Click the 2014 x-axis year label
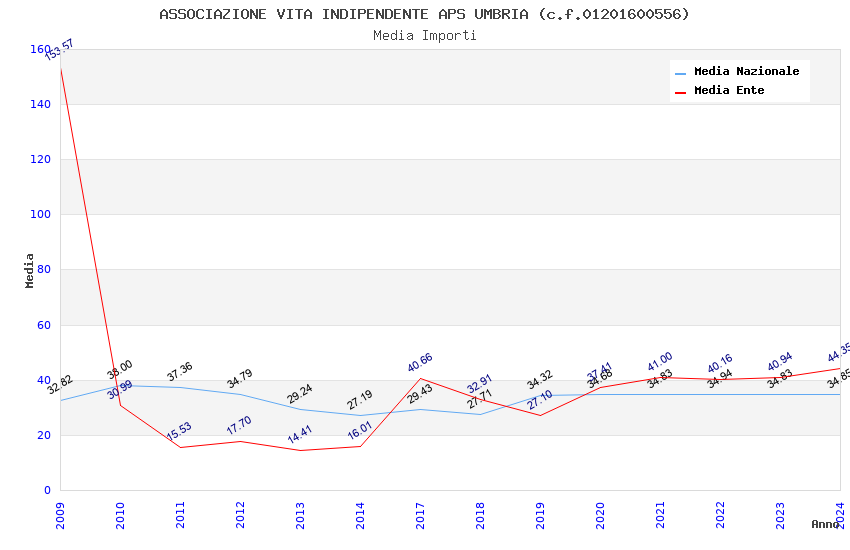Image resolution: width=850 pixels, height=550 pixels. click(360, 515)
